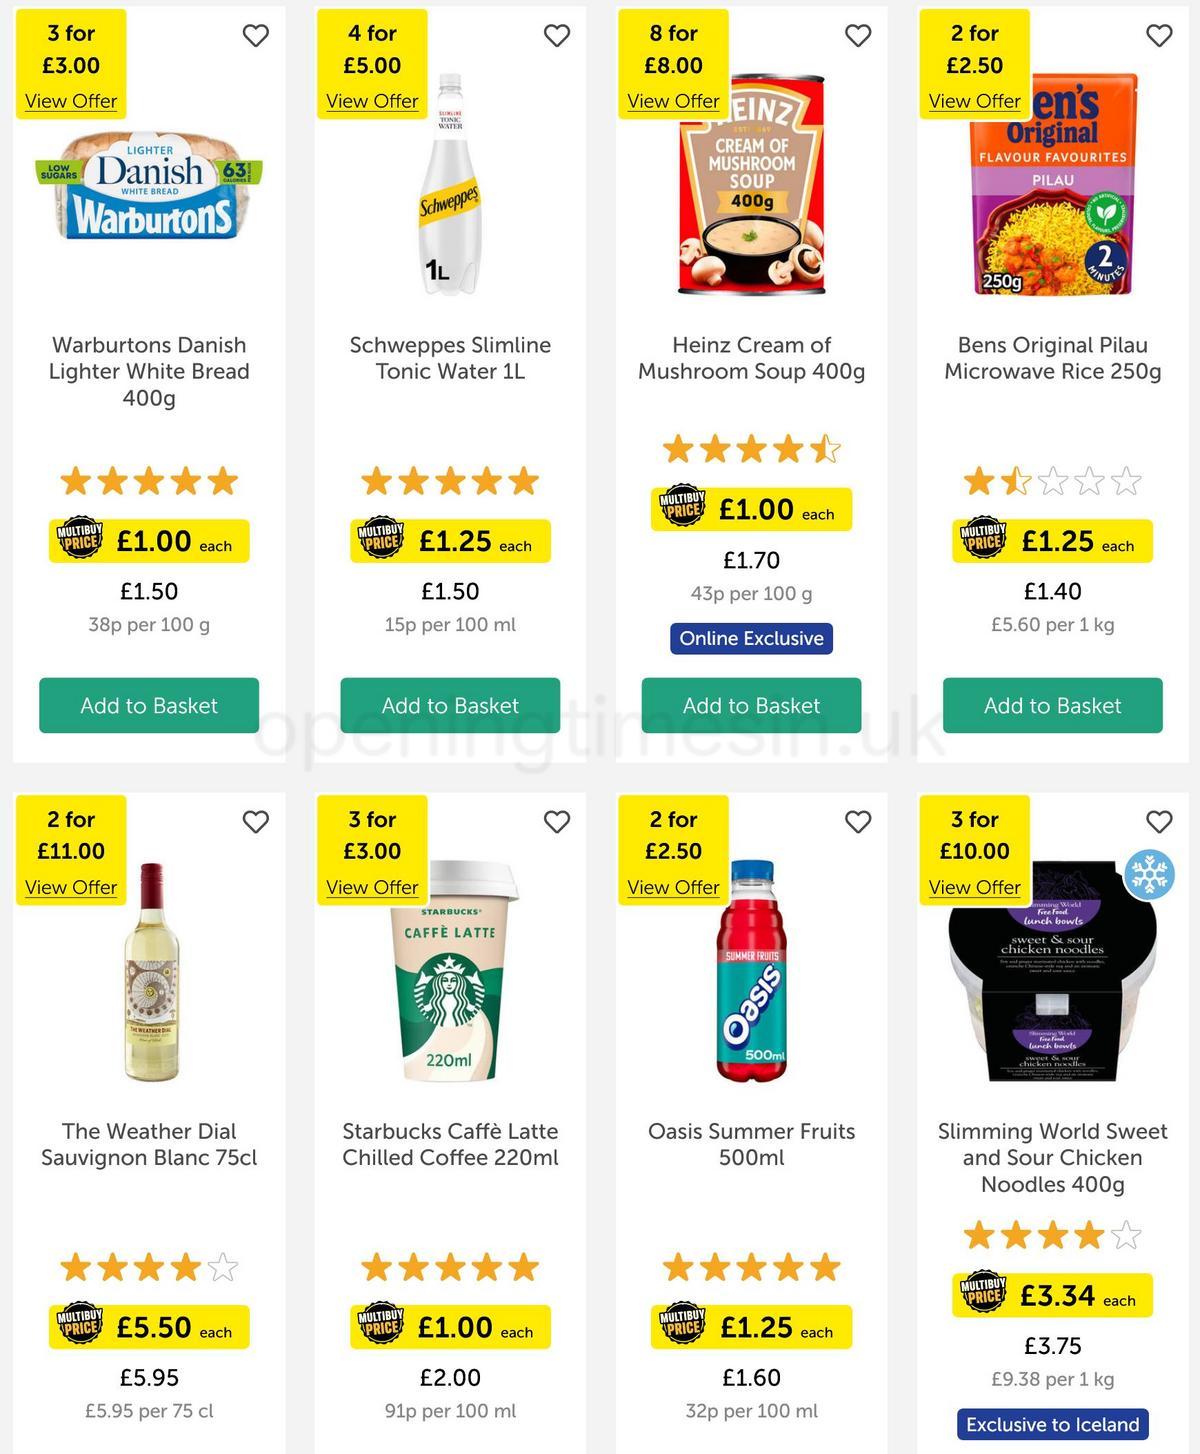Click the heart icon on Bens Original Pilau Rice

(x=1158, y=35)
